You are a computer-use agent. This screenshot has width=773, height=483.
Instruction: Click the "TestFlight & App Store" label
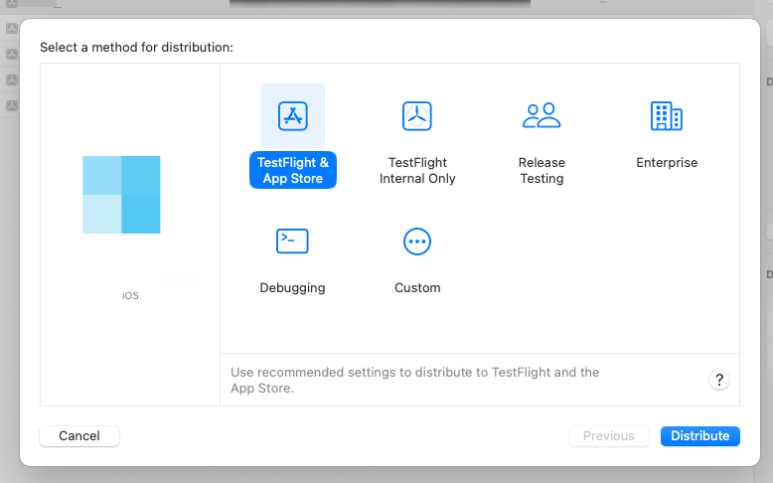[293, 170]
